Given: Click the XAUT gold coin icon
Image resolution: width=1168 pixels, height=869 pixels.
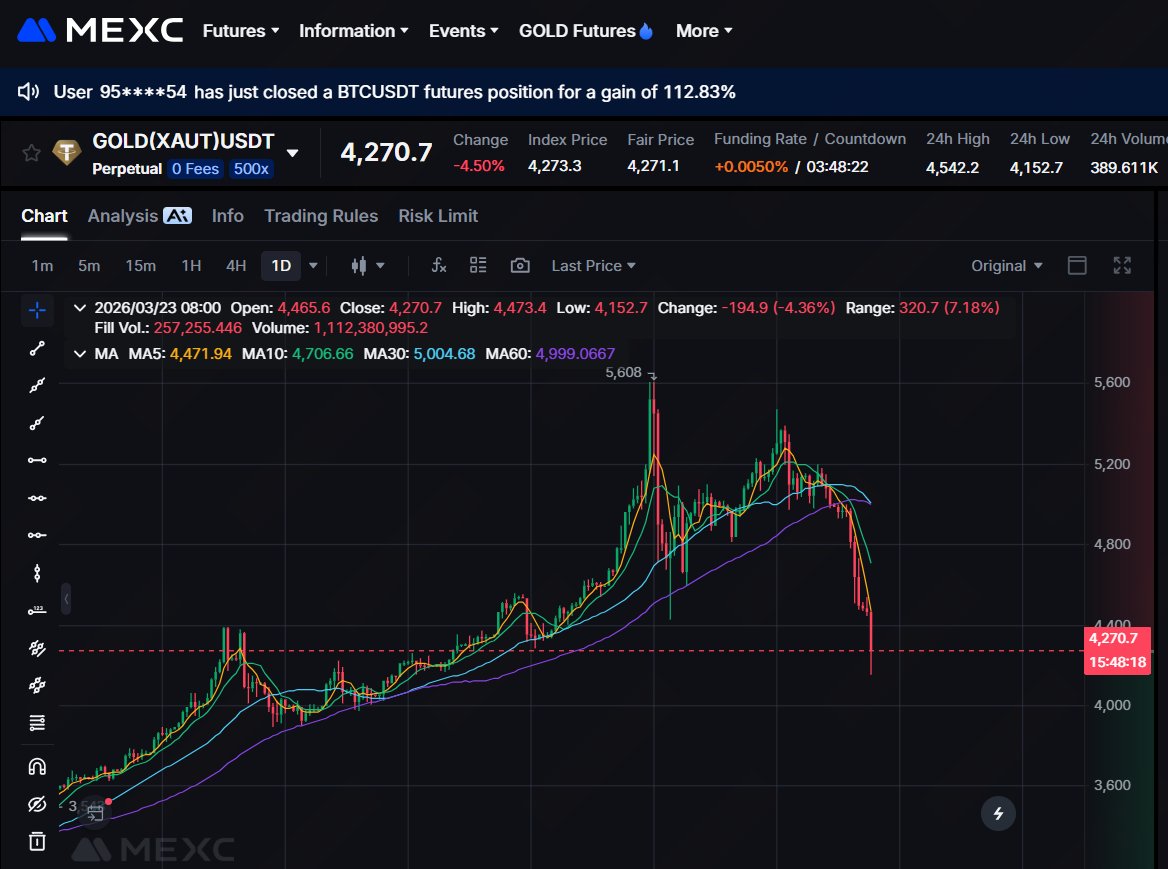Looking at the screenshot, I should 66,153.
